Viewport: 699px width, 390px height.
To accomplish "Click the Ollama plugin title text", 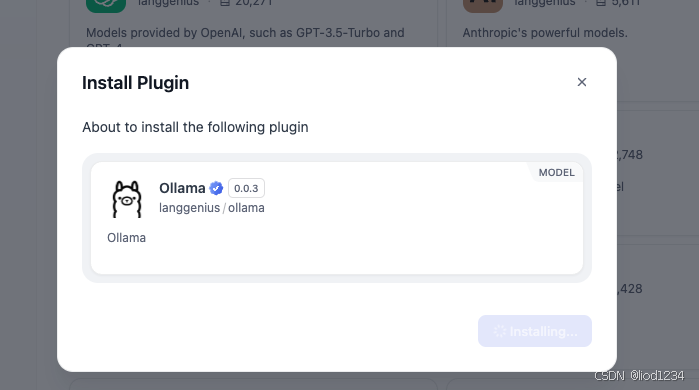I will [182, 188].
